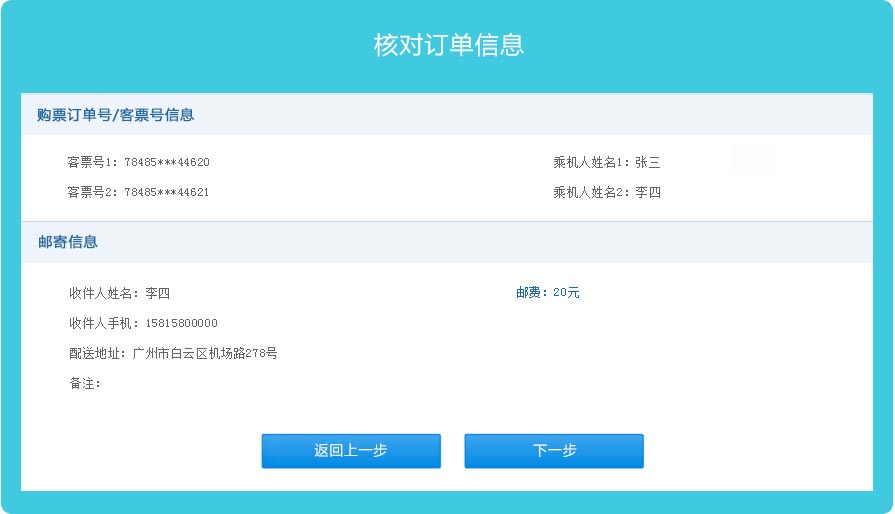
Task: Click the 客票号1 label
Action: click(x=92, y=162)
